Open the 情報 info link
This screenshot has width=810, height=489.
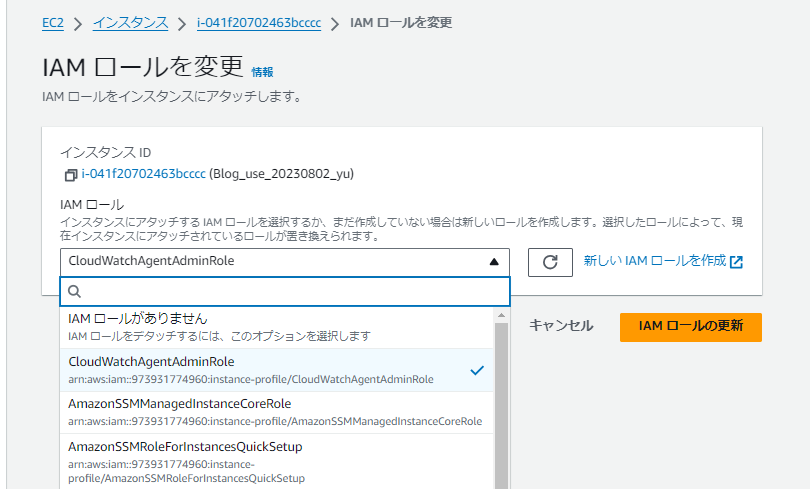(262, 72)
